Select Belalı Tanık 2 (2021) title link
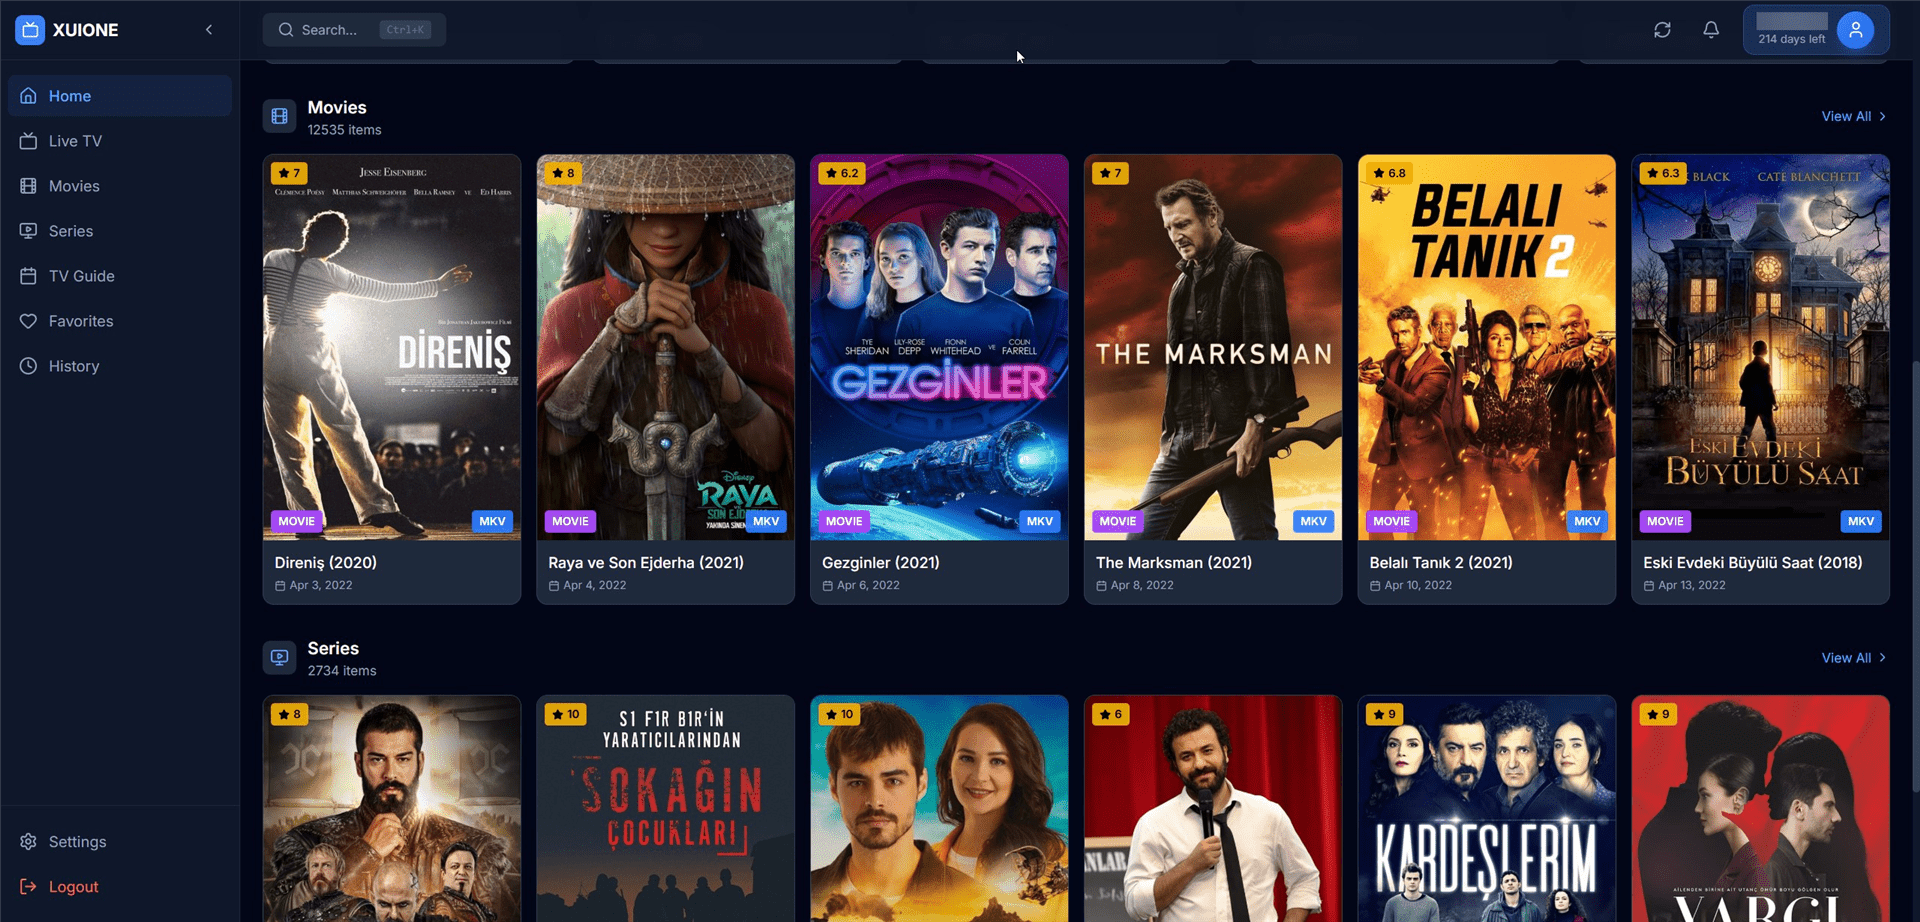The height and width of the screenshot is (922, 1920). pyautogui.click(x=1441, y=563)
